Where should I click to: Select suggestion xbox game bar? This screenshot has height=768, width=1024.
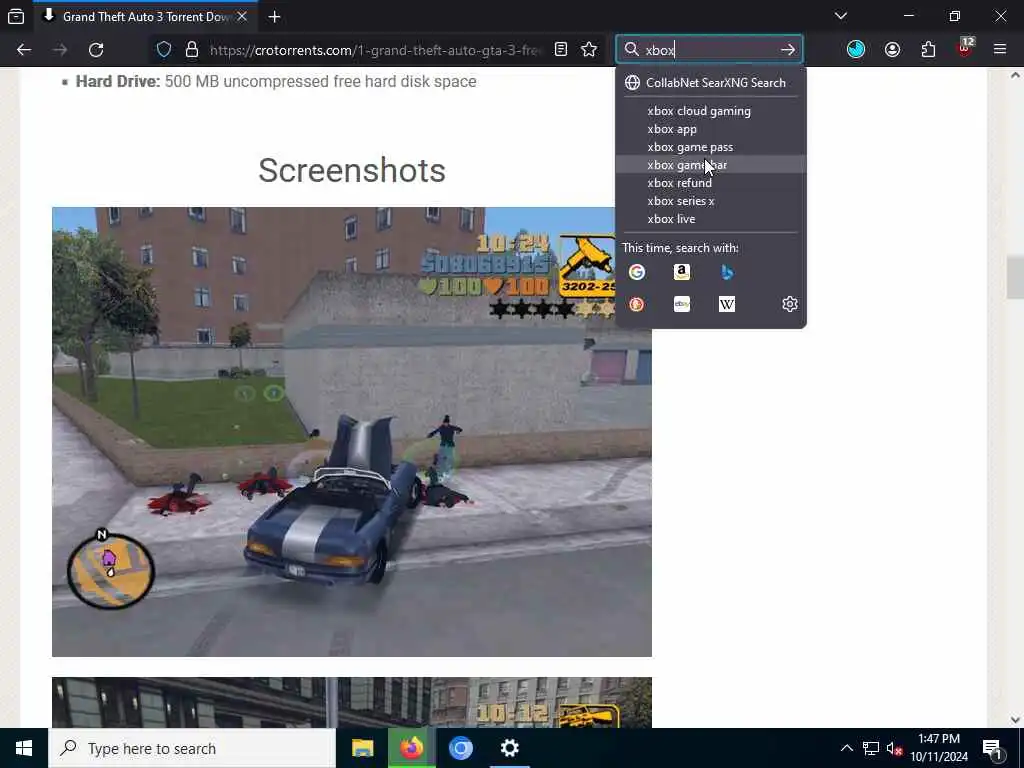pos(711,165)
